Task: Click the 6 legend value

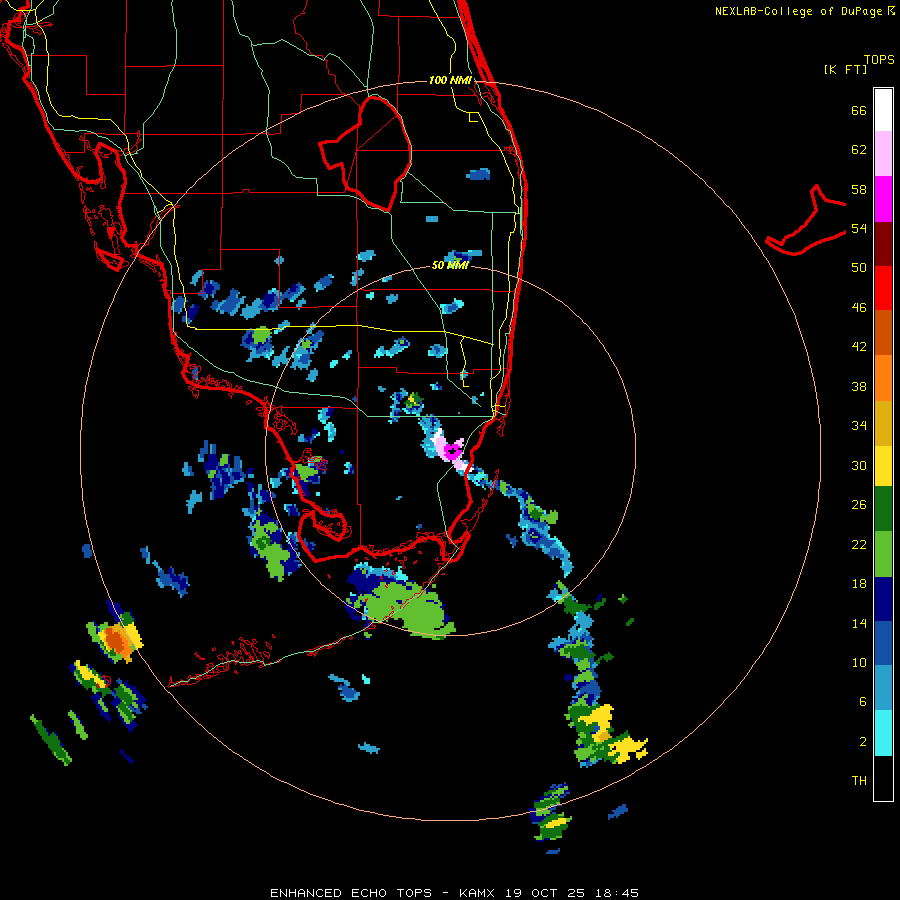Action: coord(863,702)
